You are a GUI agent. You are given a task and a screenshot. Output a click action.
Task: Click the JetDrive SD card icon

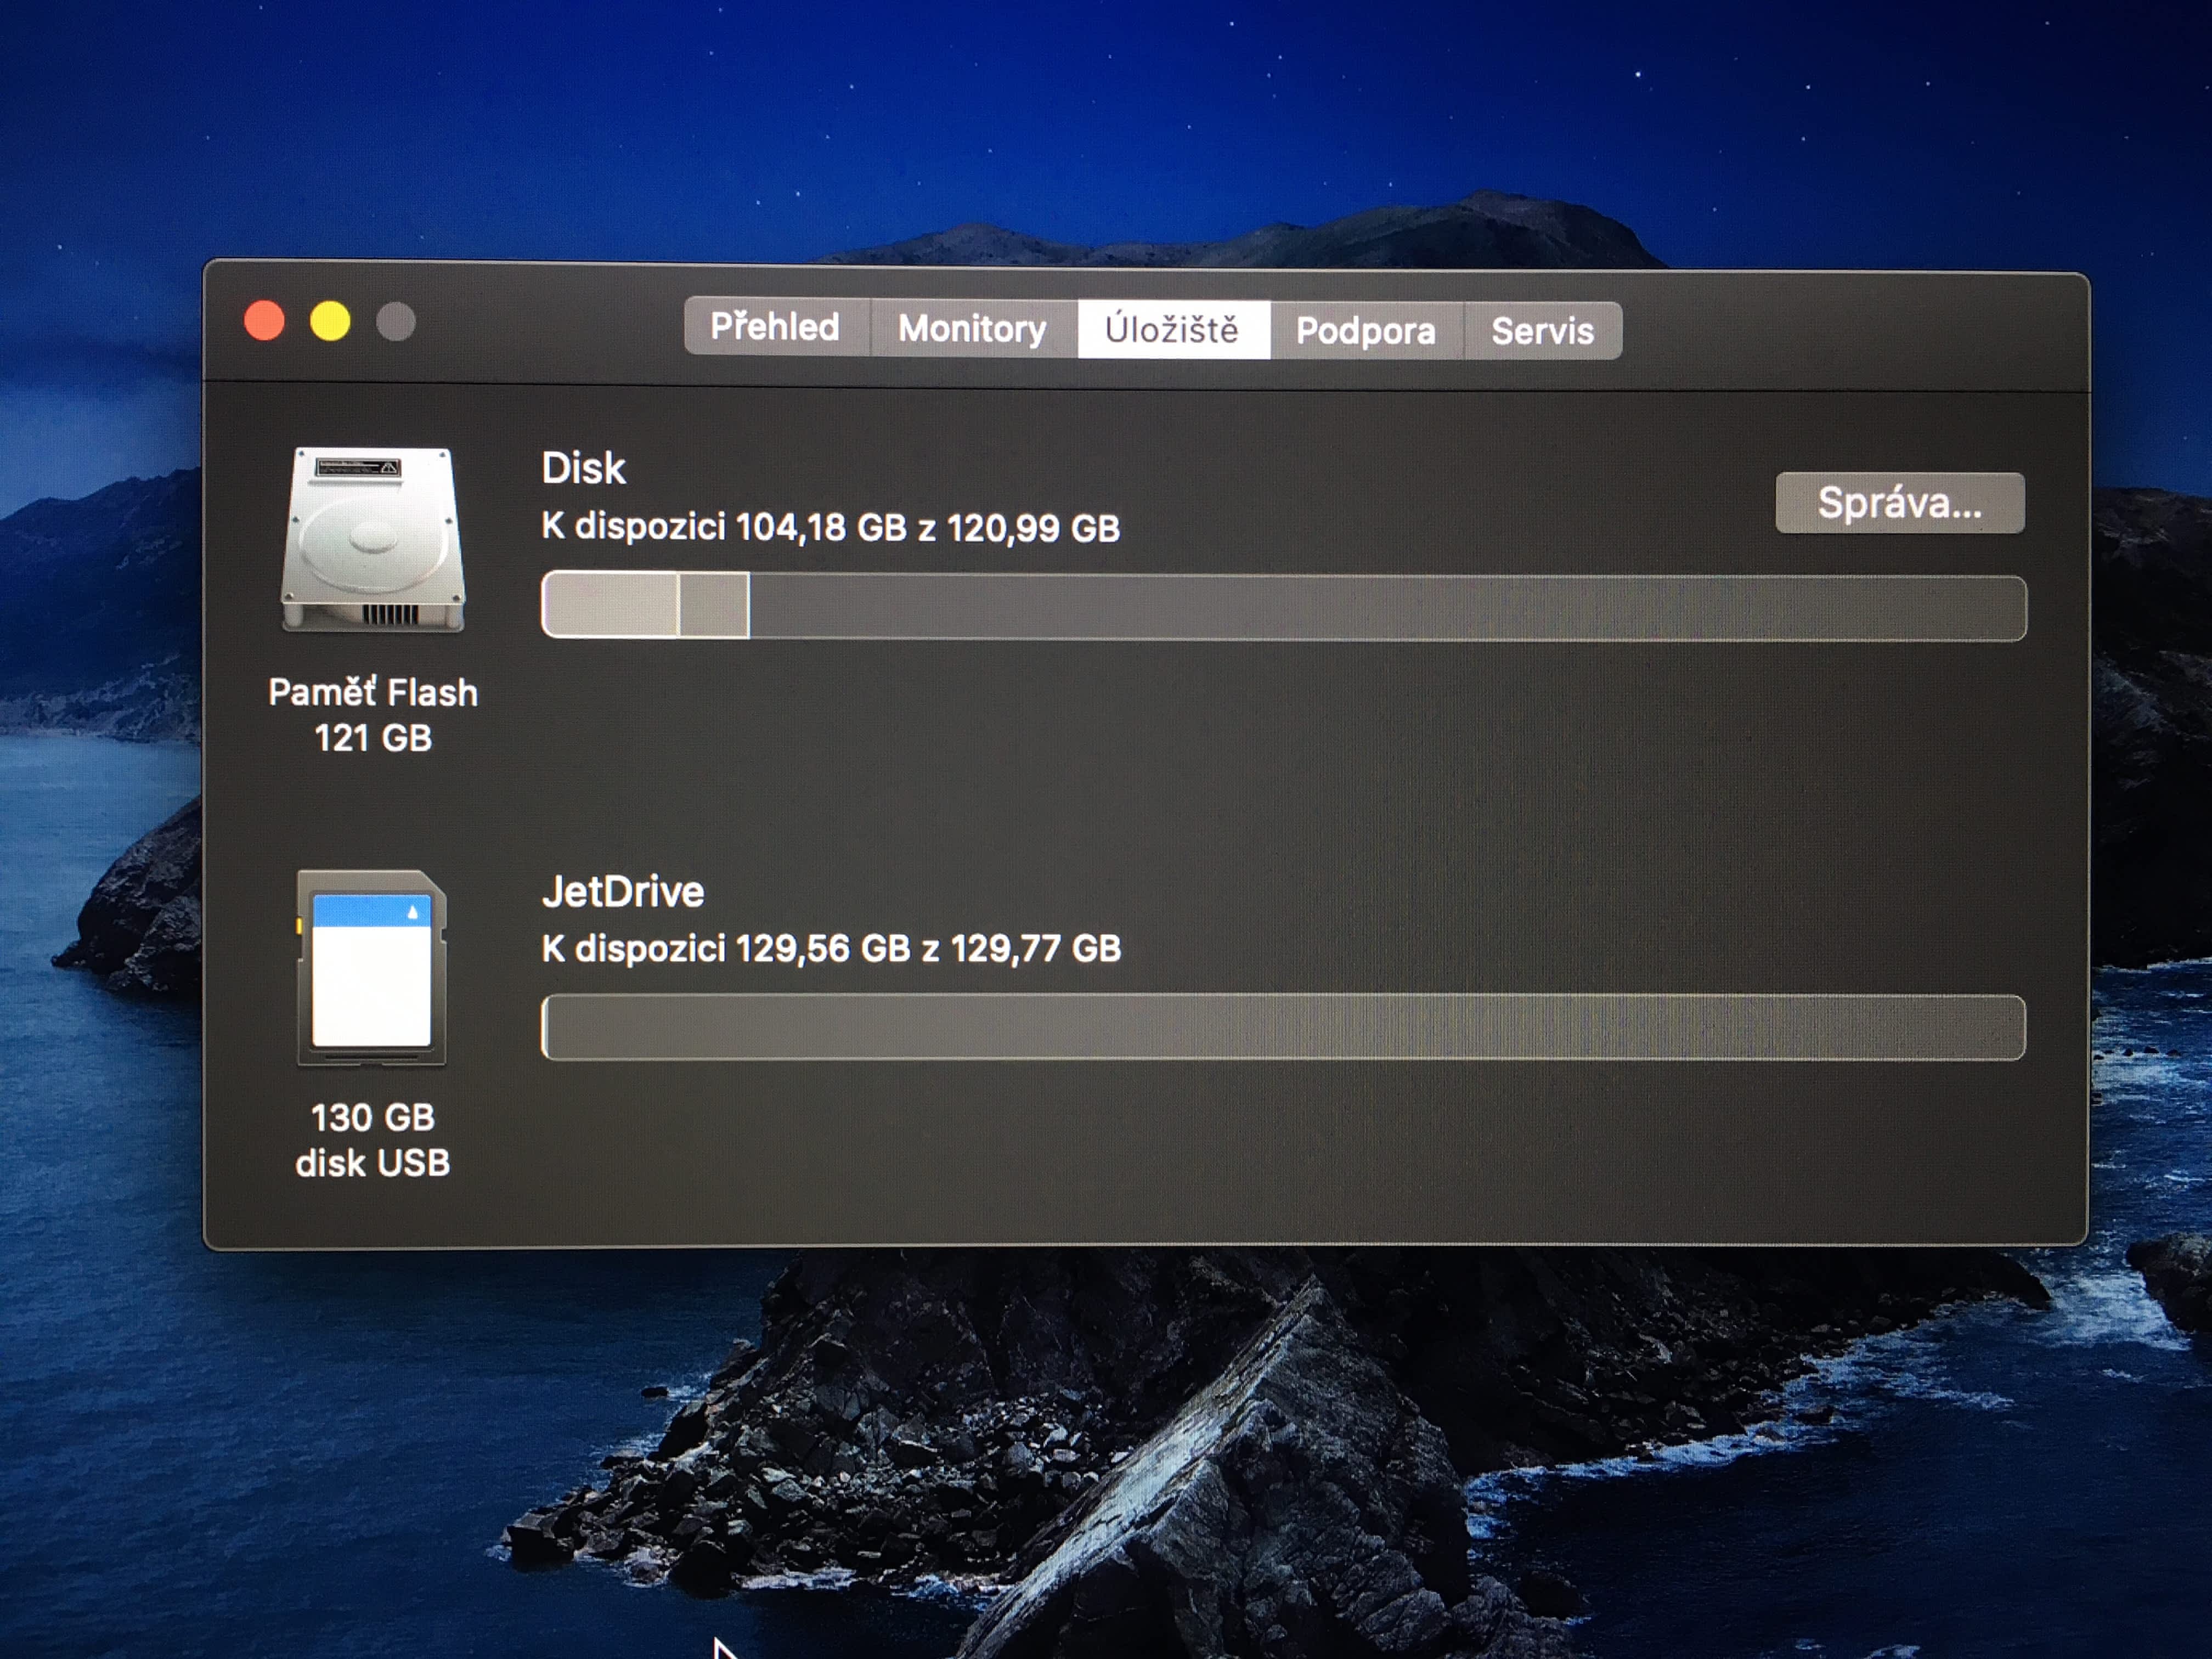[372, 967]
